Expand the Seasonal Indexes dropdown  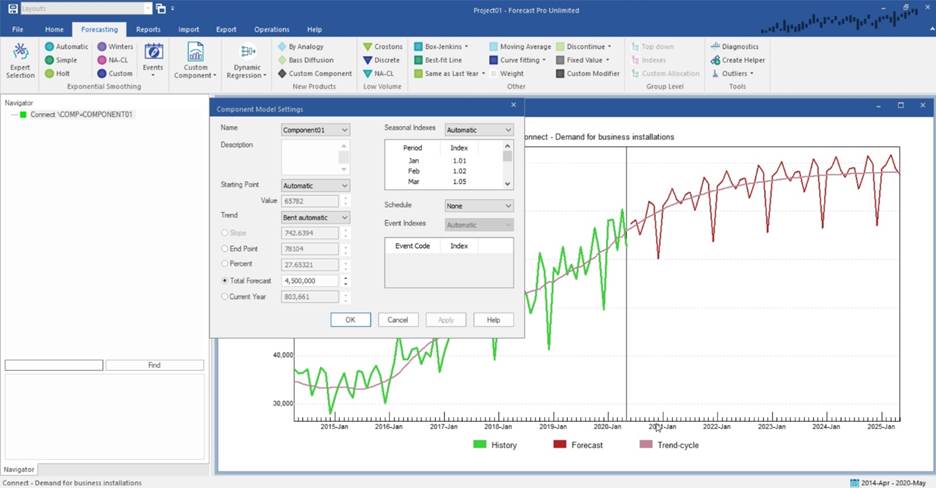(x=479, y=130)
